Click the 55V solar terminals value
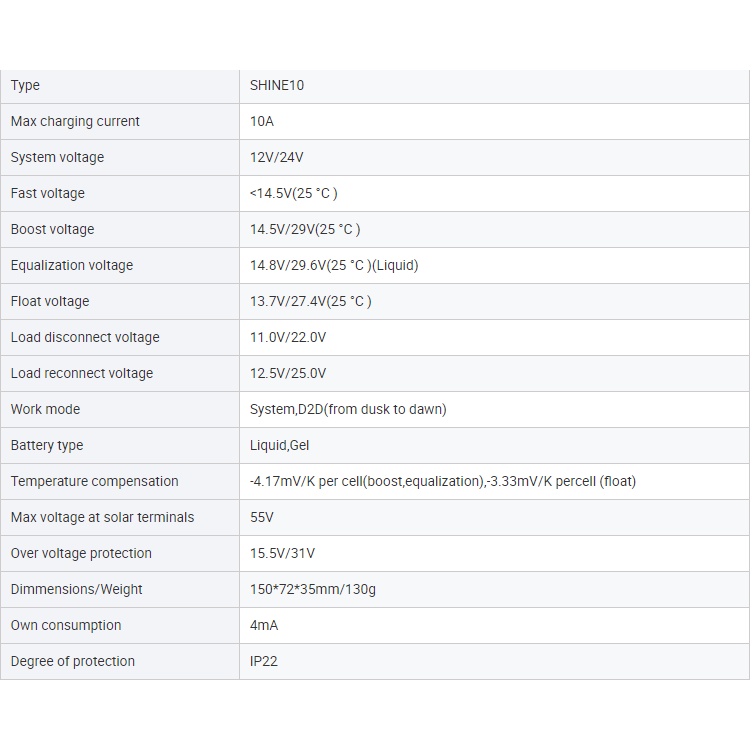Viewport: 752px width, 752px height. coord(262,517)
